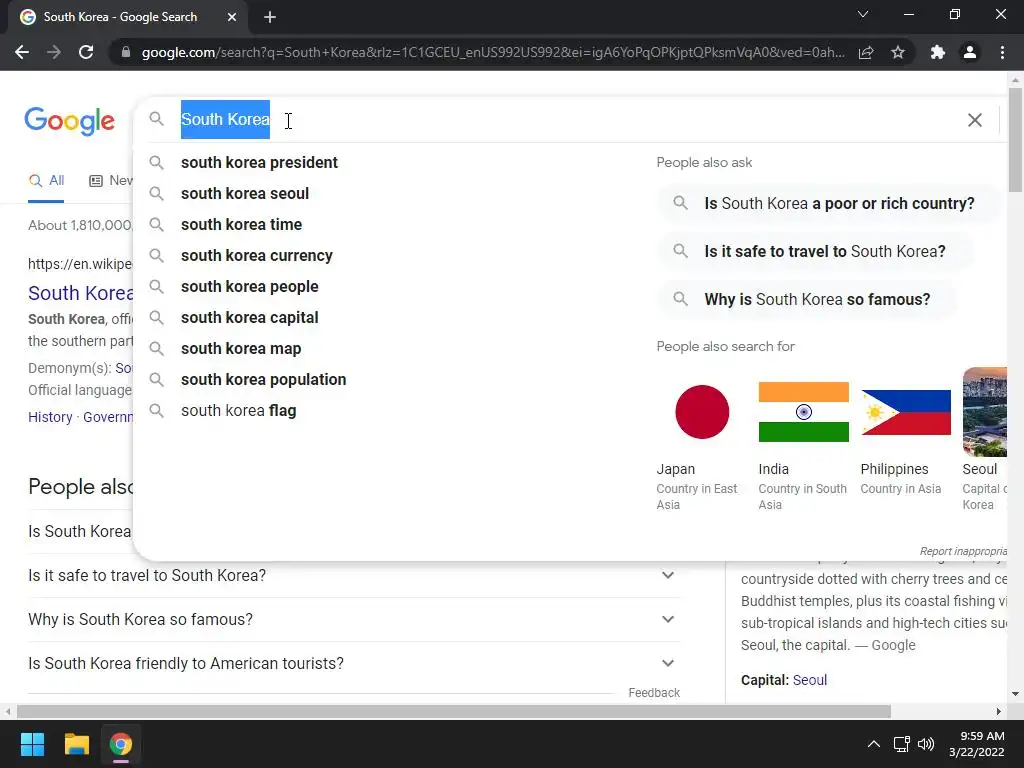Viewport: 1024px width, 768px height.
Task: Expand 'Is it safe to travel to South Korea?' question
Action: (x=354, y=575)
